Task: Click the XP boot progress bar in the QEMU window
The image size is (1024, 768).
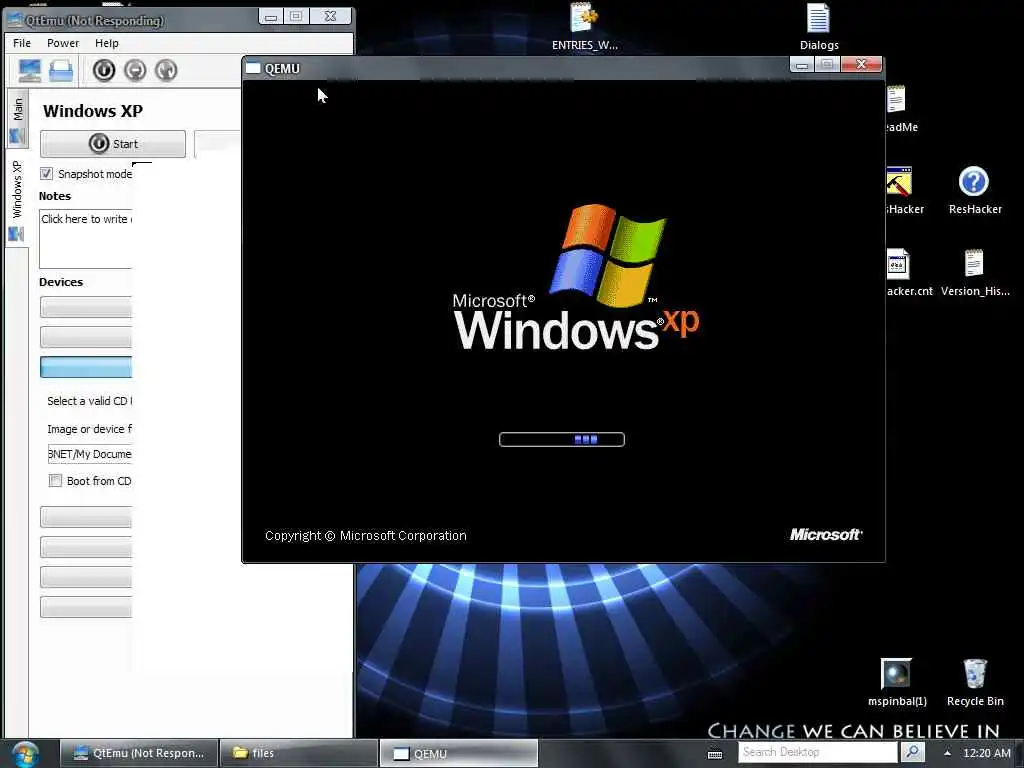Action: pos(562,440)
